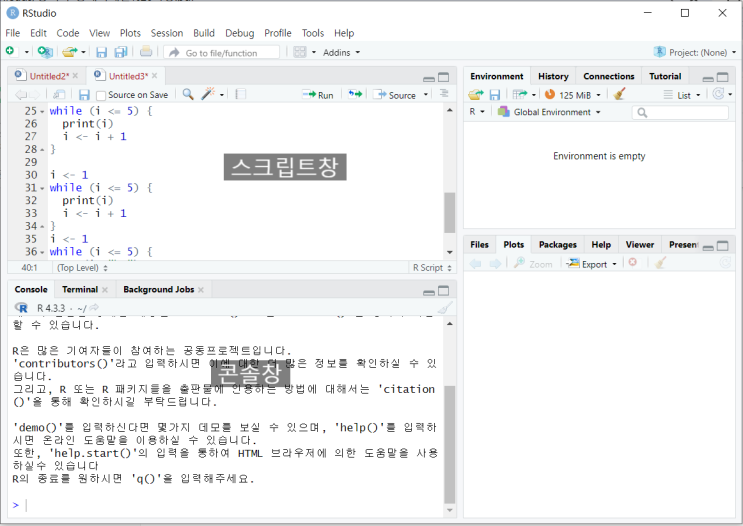Image resolution: width=743 pixels, height=526 pixels.
Task: Click the compile report notebook icon
Action: (x=240, y=94)
